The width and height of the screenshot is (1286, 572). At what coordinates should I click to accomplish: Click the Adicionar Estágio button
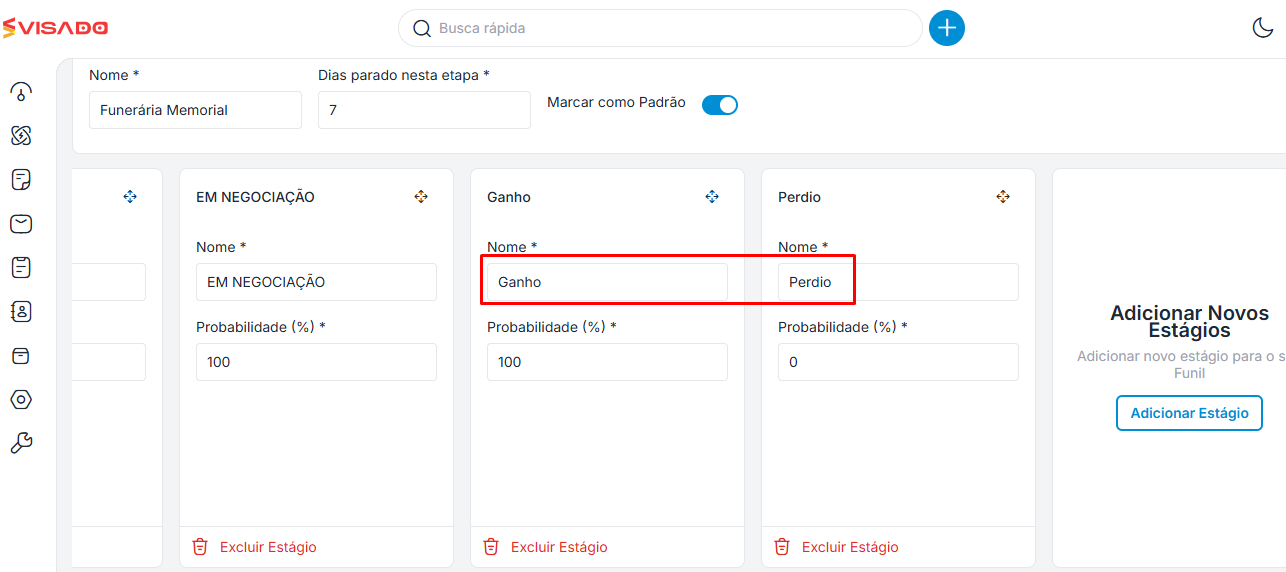(1189, 413)
